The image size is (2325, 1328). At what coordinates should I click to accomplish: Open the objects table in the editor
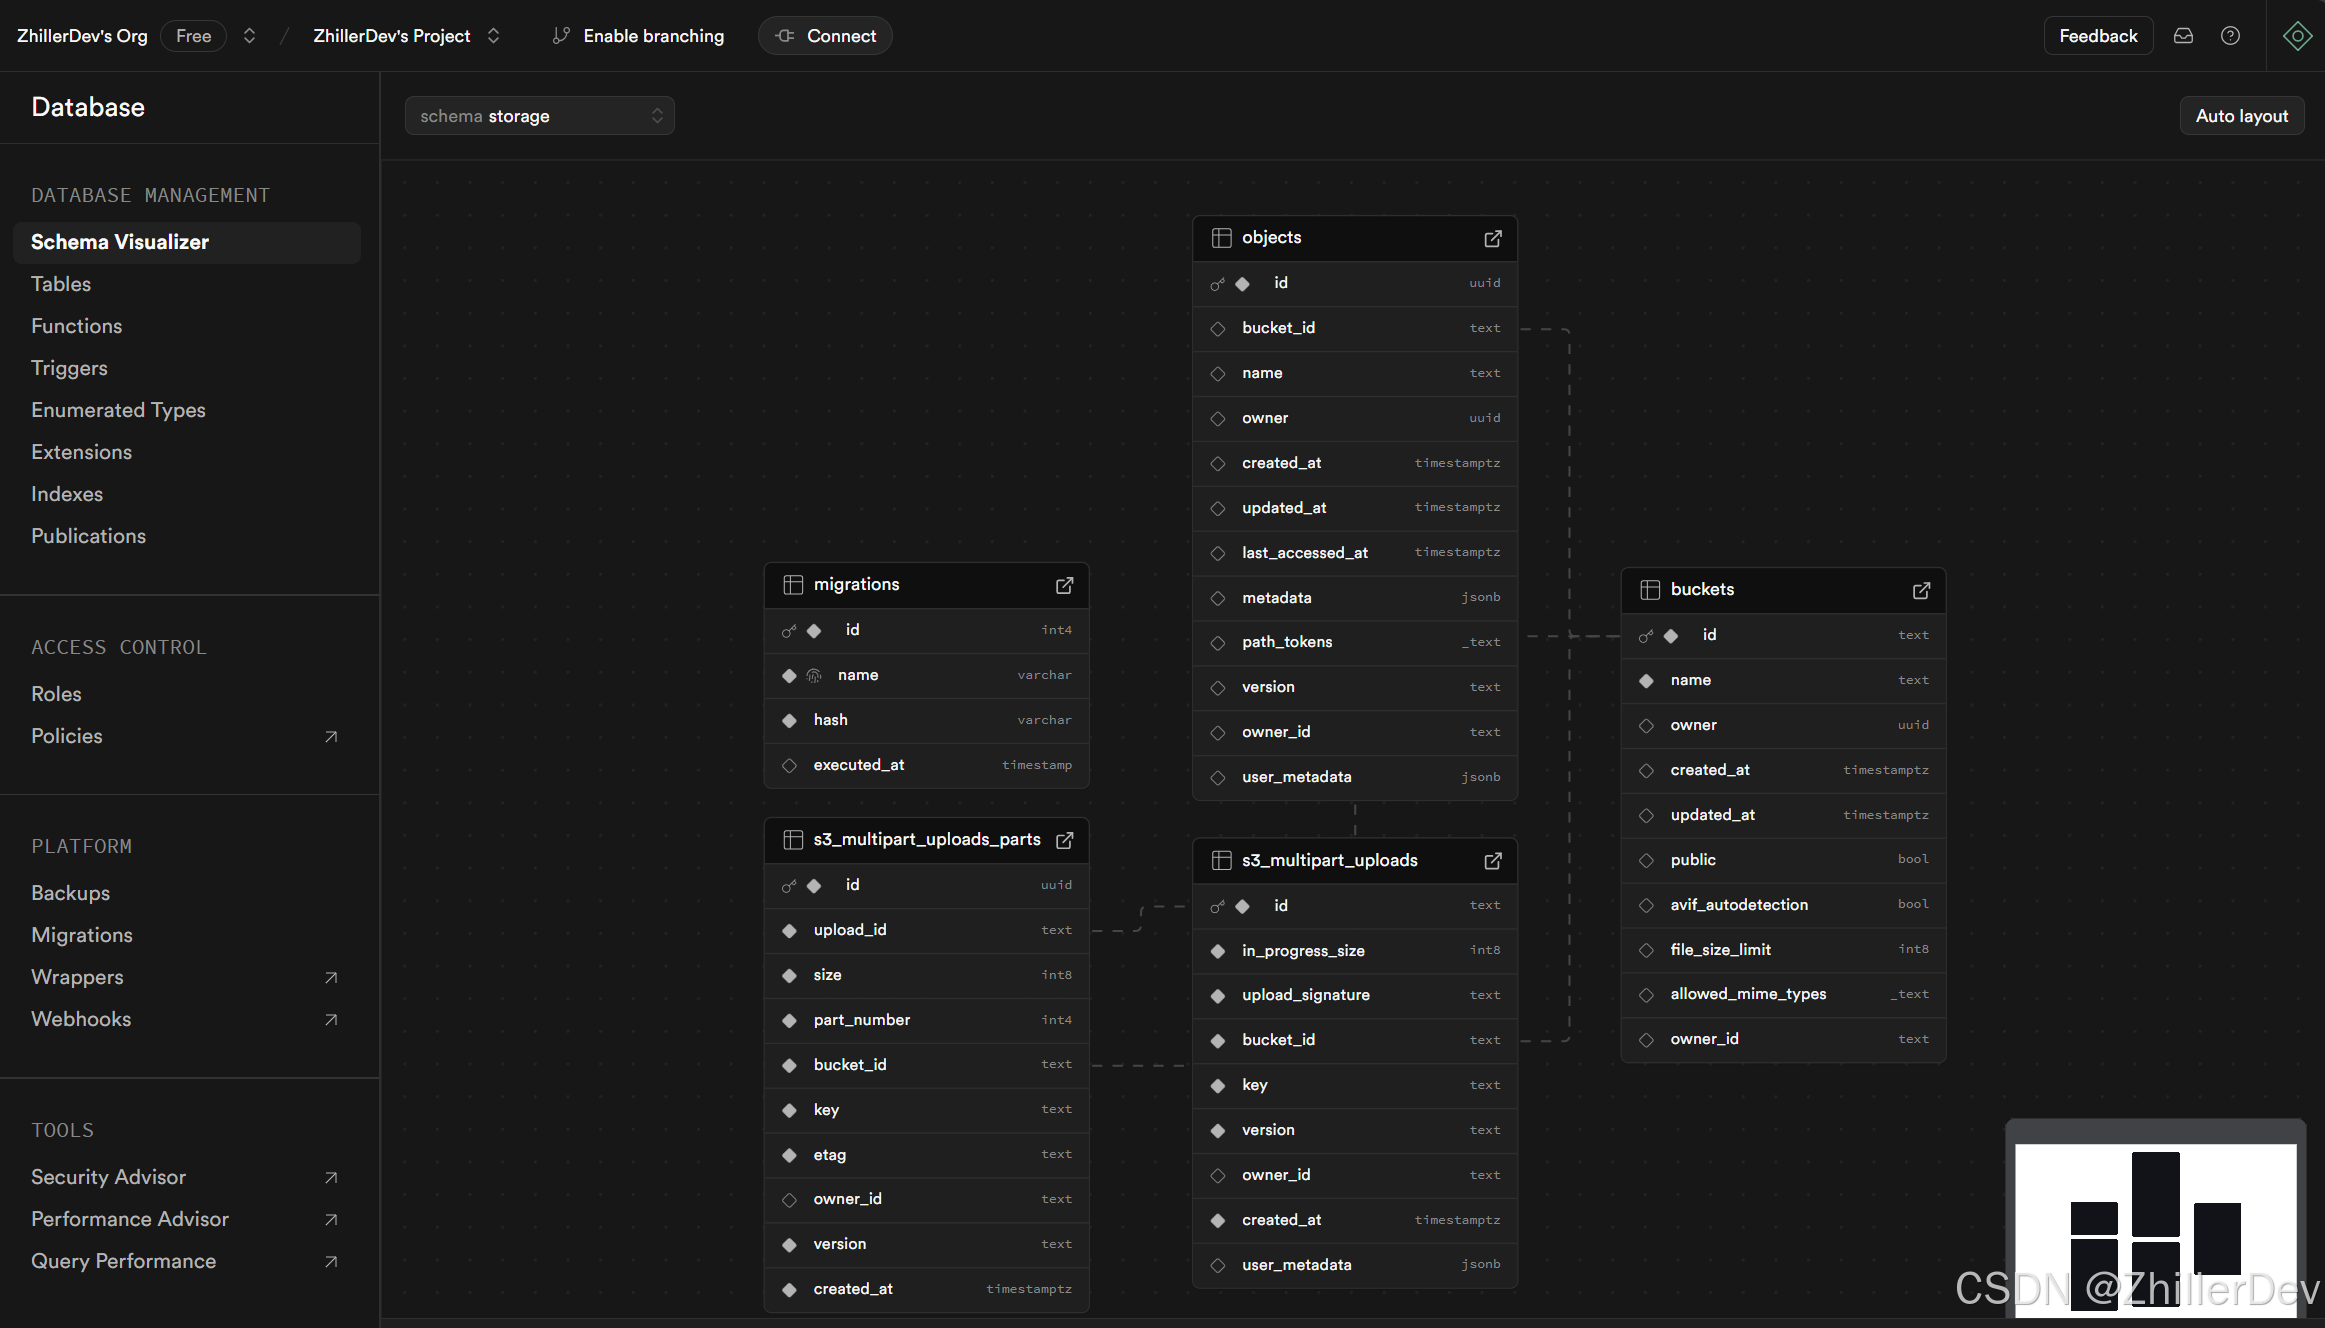(x=1492, y=238)
